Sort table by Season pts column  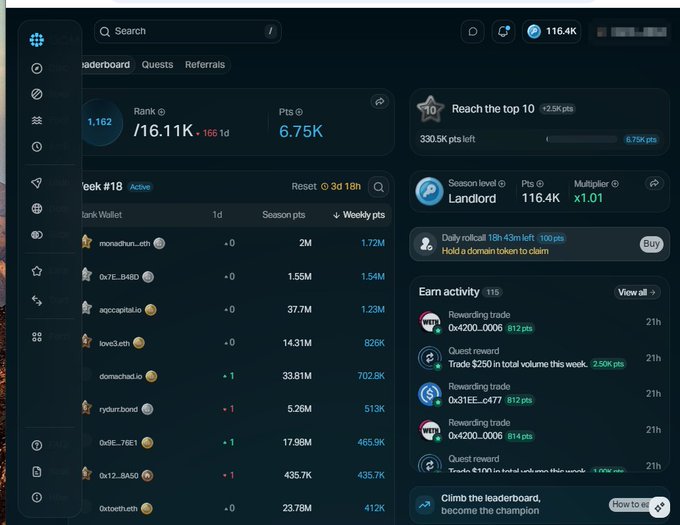284,215
